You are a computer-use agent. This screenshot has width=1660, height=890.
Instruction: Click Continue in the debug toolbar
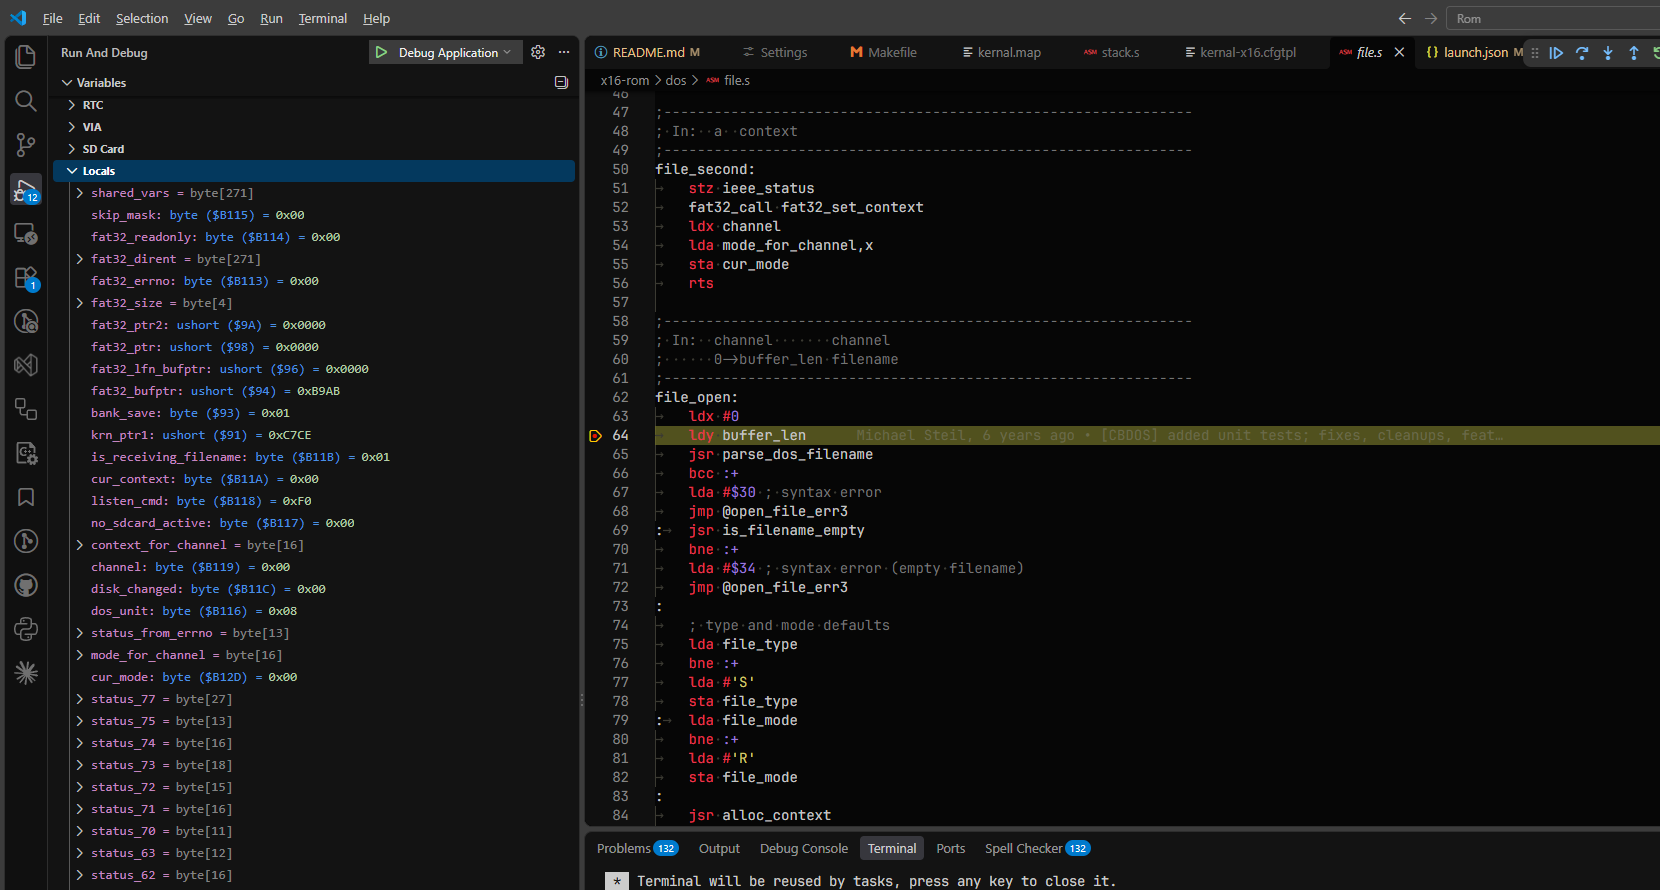pos(1556,53)
